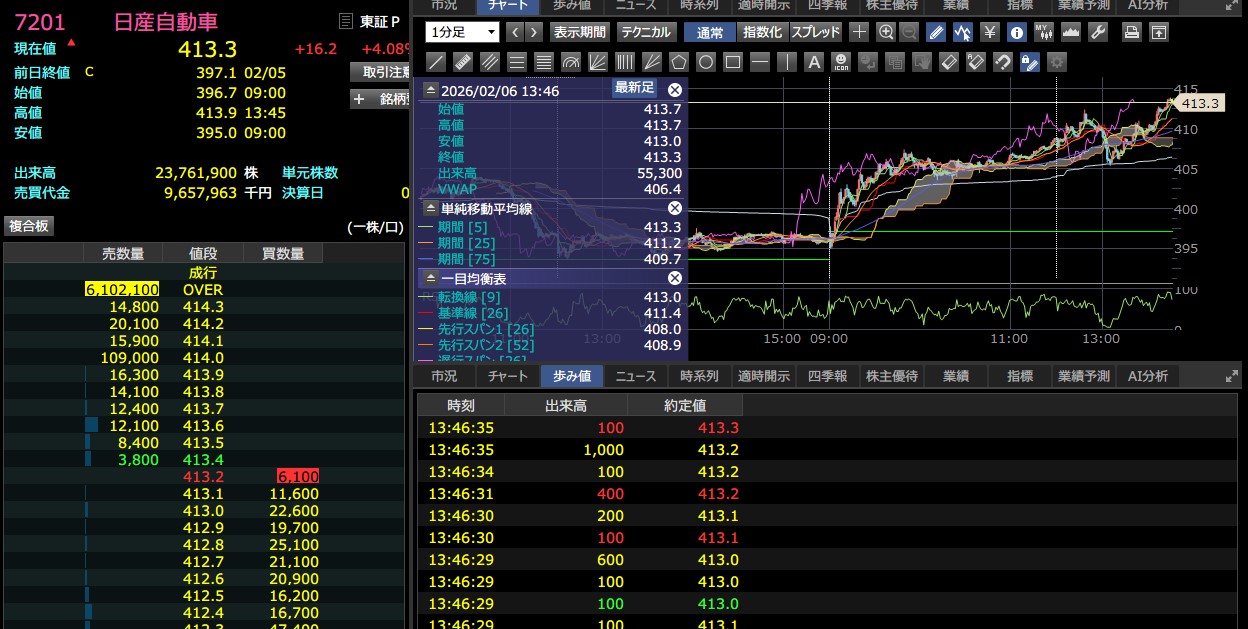Click the 表示期間 button
Viewport: 1248px width, 629px height.
click(579, 32)
